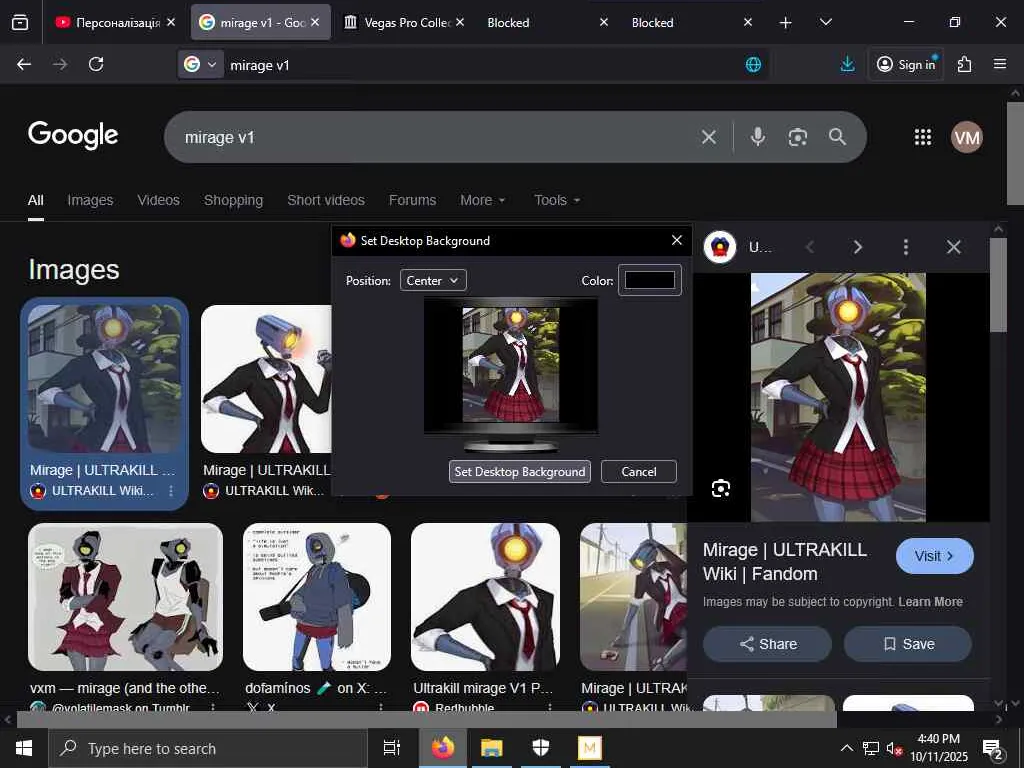Viewport: 1024px width, 768px height.
Task: Show next image in preview panel
Action: pos(857,247)
